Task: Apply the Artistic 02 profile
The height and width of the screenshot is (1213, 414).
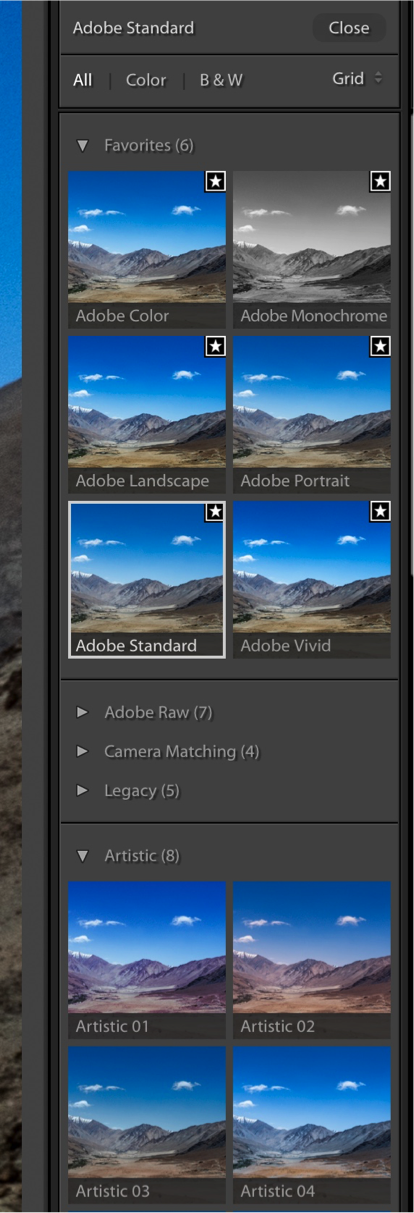Action: [312, 960]
